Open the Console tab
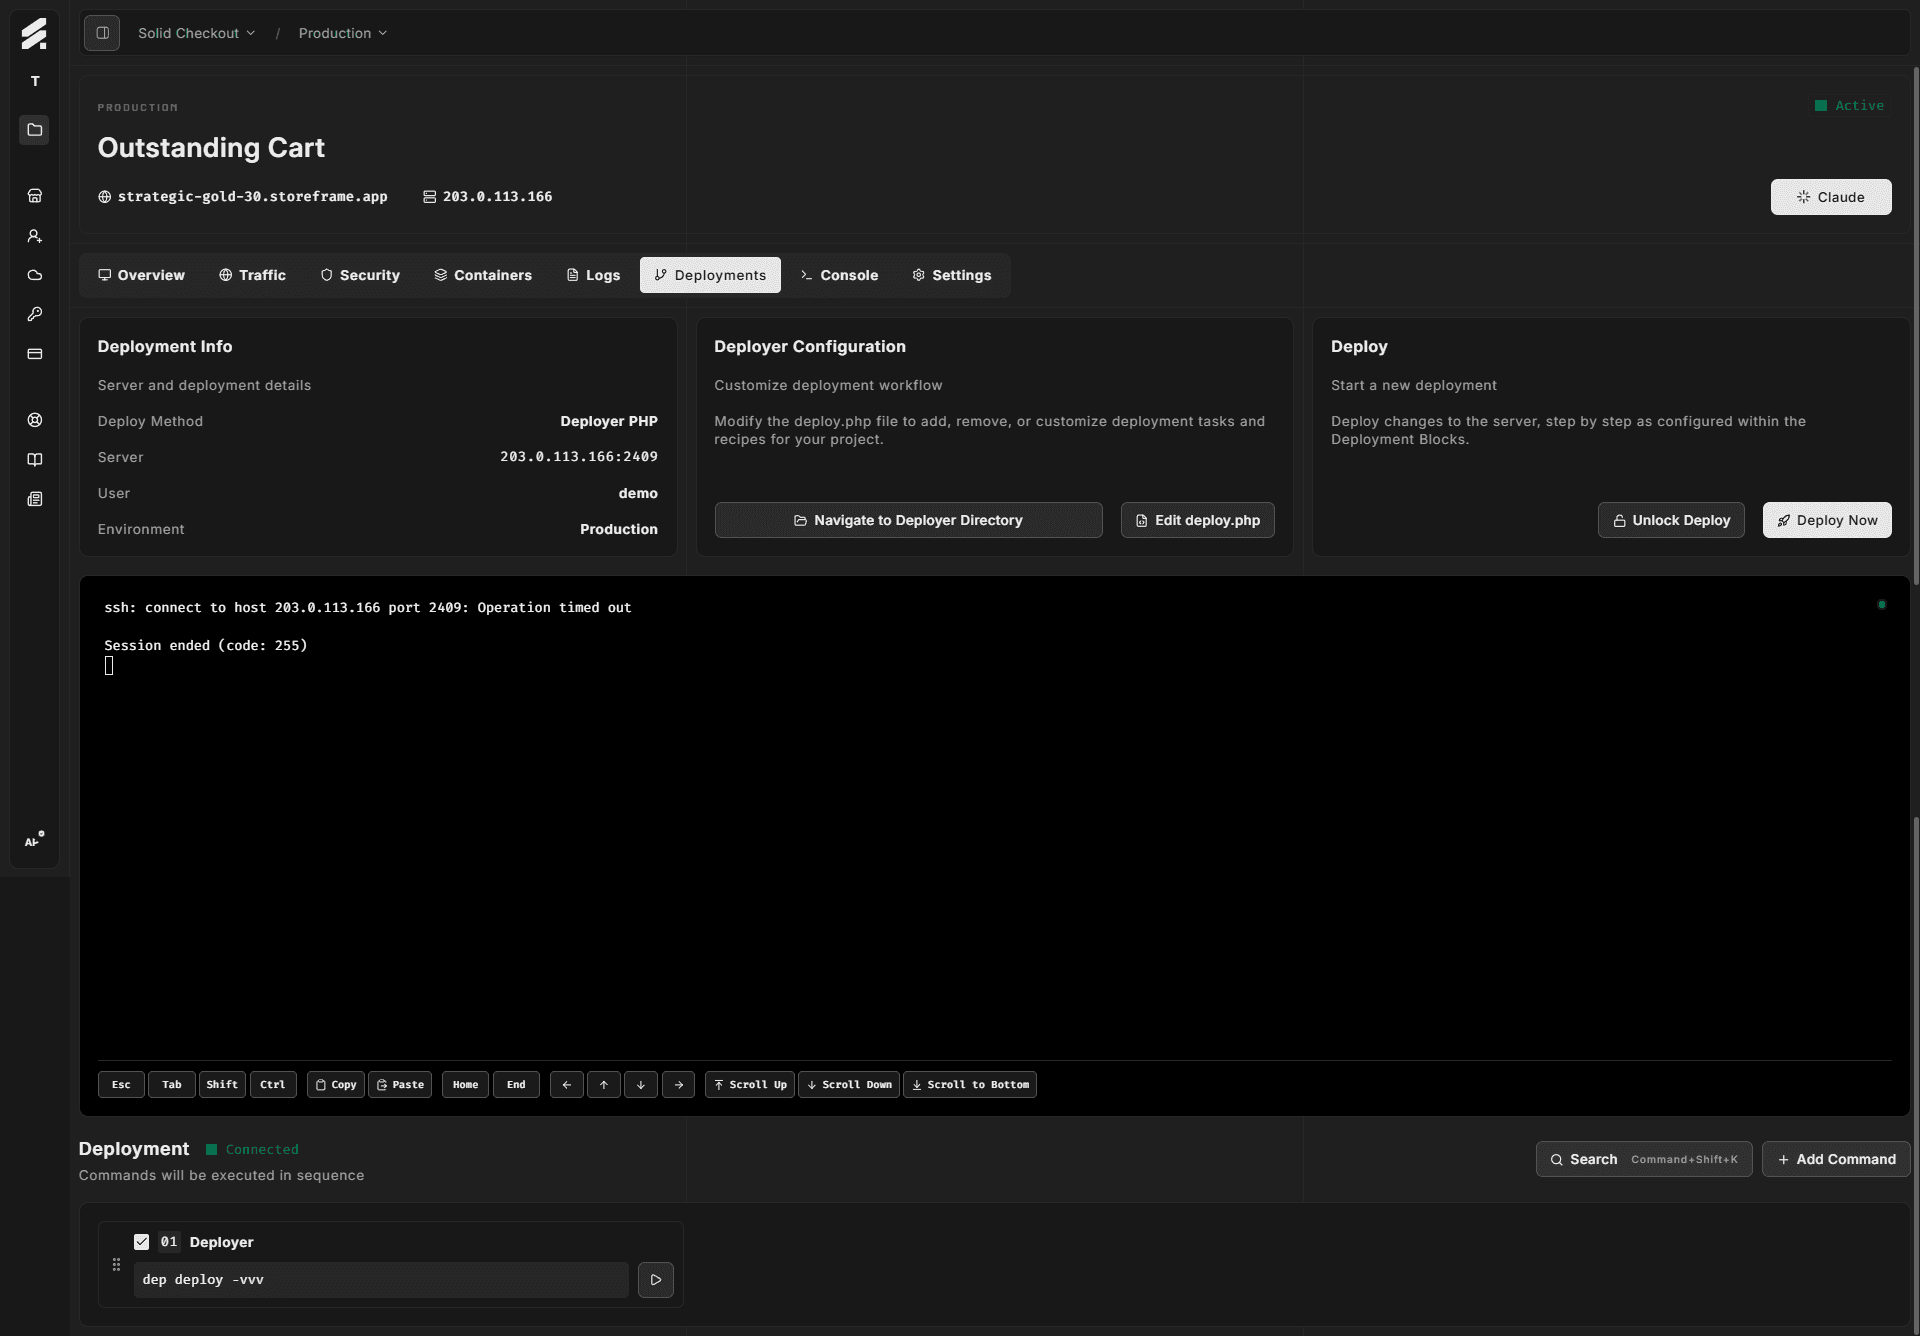The image size is (1920, 1336). point(839,275)
